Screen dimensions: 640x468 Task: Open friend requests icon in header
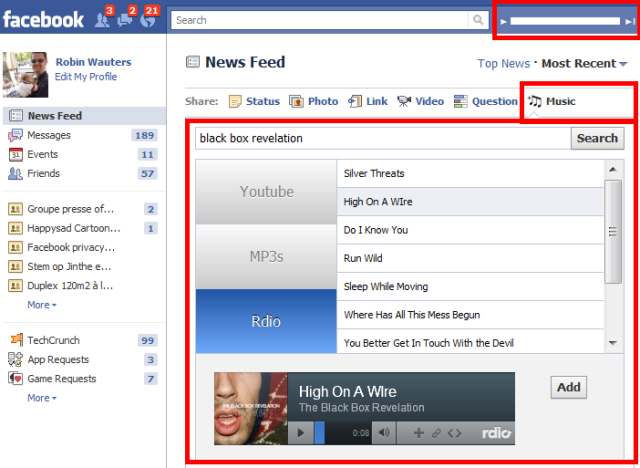point(102,20)
